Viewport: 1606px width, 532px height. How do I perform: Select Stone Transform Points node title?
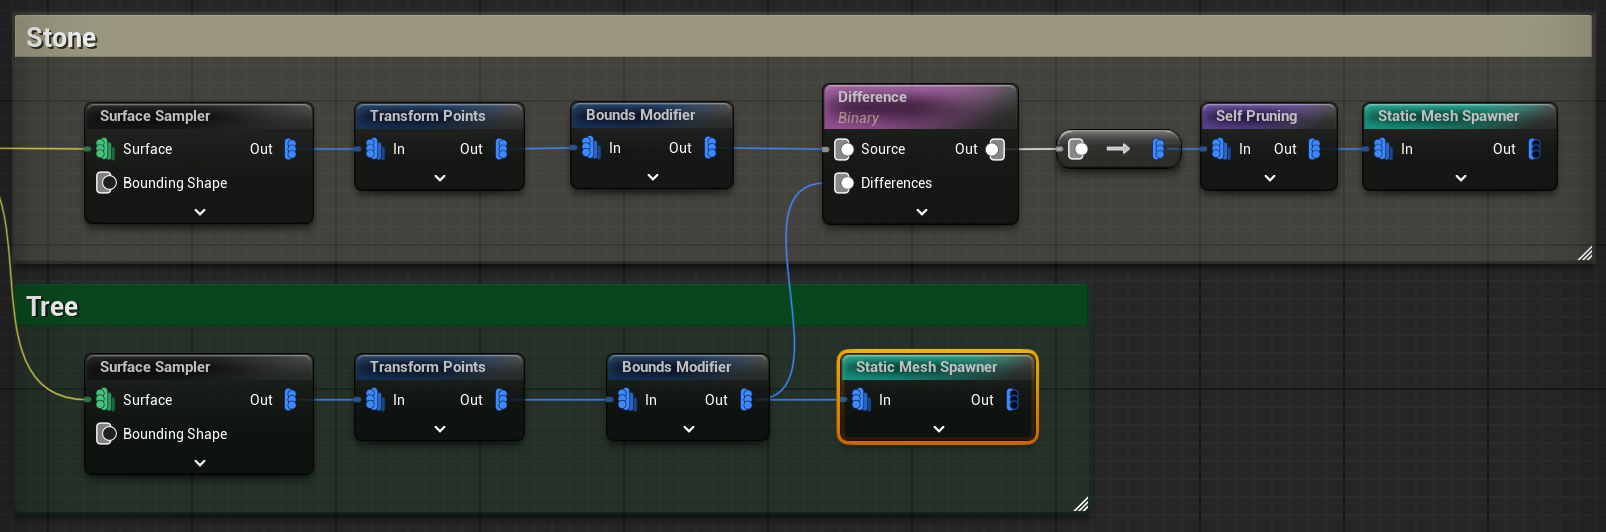[x=428, y=116]
